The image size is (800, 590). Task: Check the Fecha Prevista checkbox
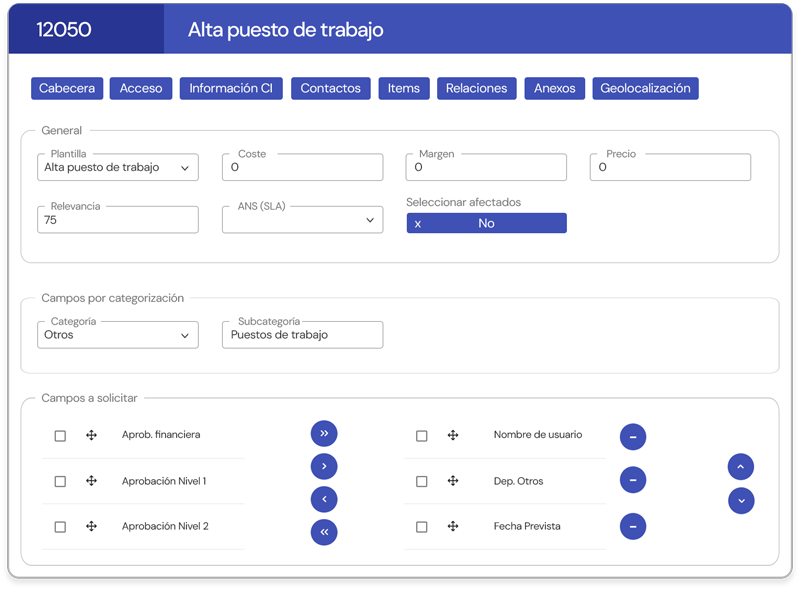[x=421, y=527]
